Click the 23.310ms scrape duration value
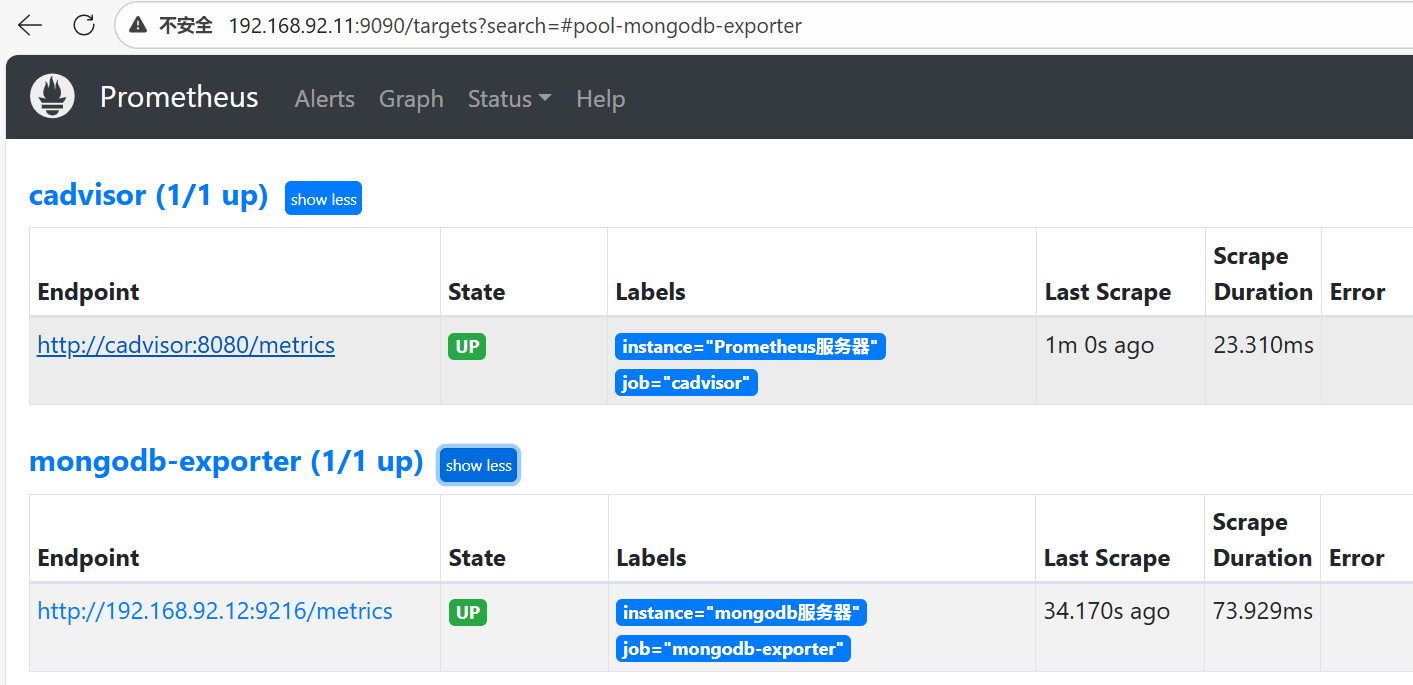 point(1263,345)
